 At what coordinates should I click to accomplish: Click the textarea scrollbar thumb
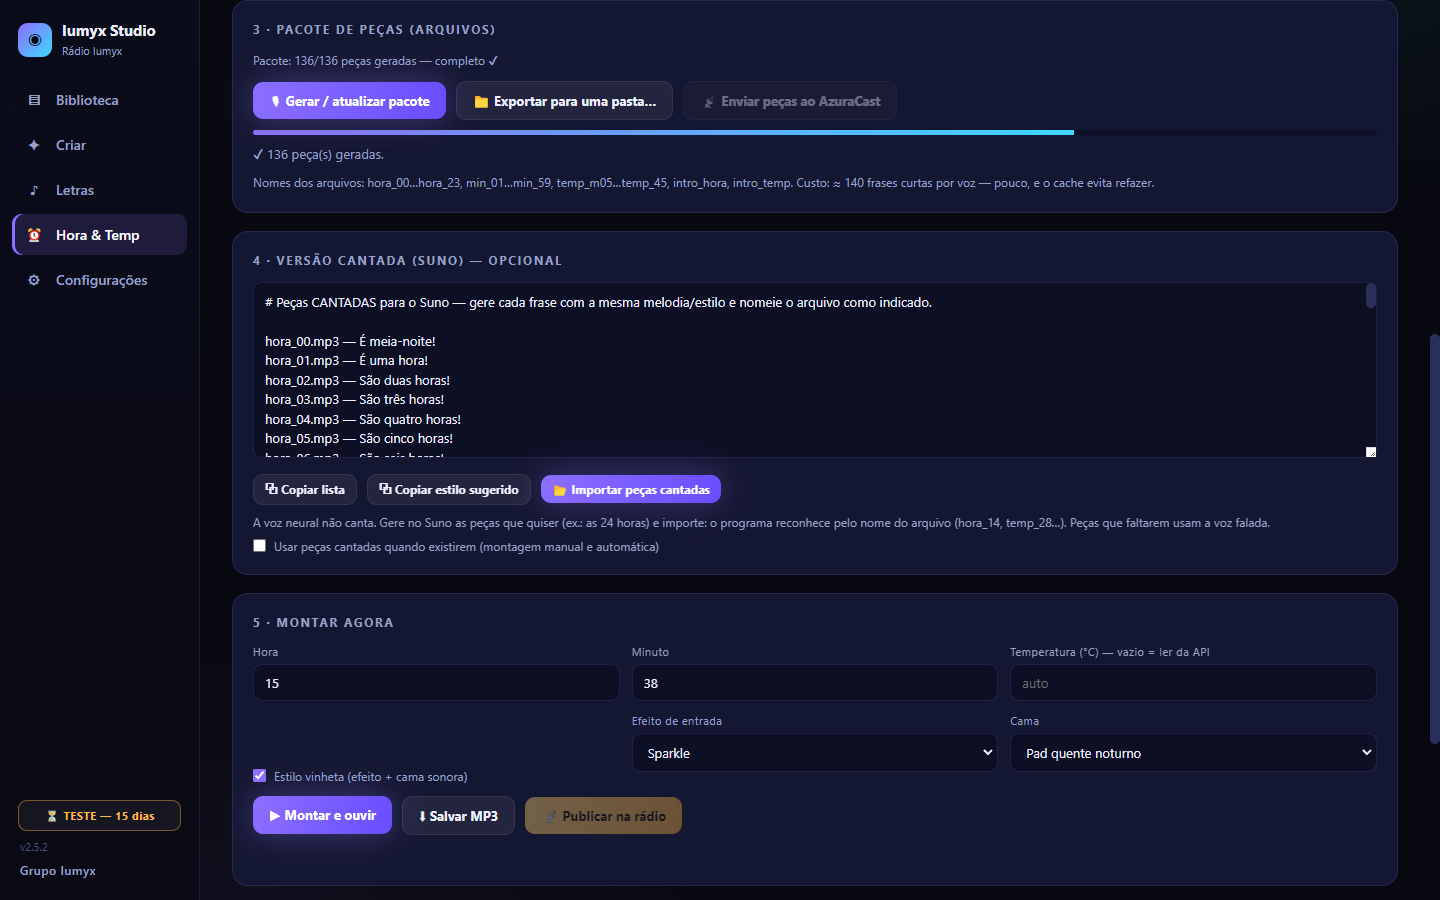(x=1371, y=295)
